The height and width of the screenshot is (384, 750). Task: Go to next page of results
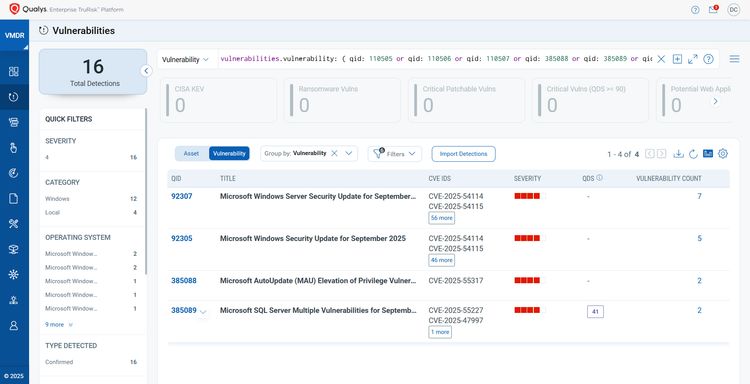(x=662, y=154)
